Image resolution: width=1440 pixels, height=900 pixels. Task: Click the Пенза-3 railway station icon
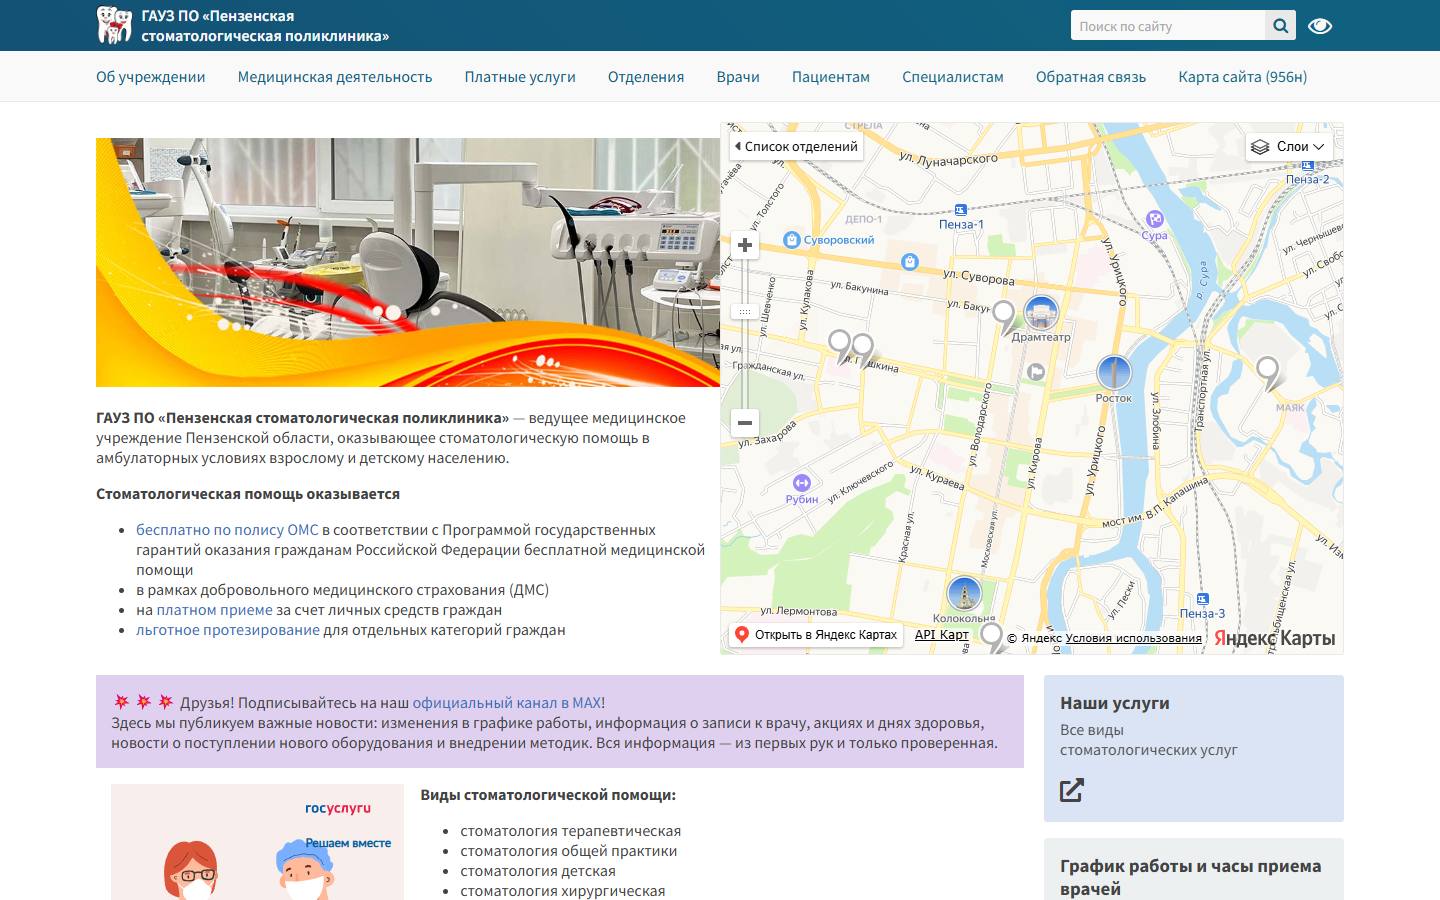point(1202,599)
